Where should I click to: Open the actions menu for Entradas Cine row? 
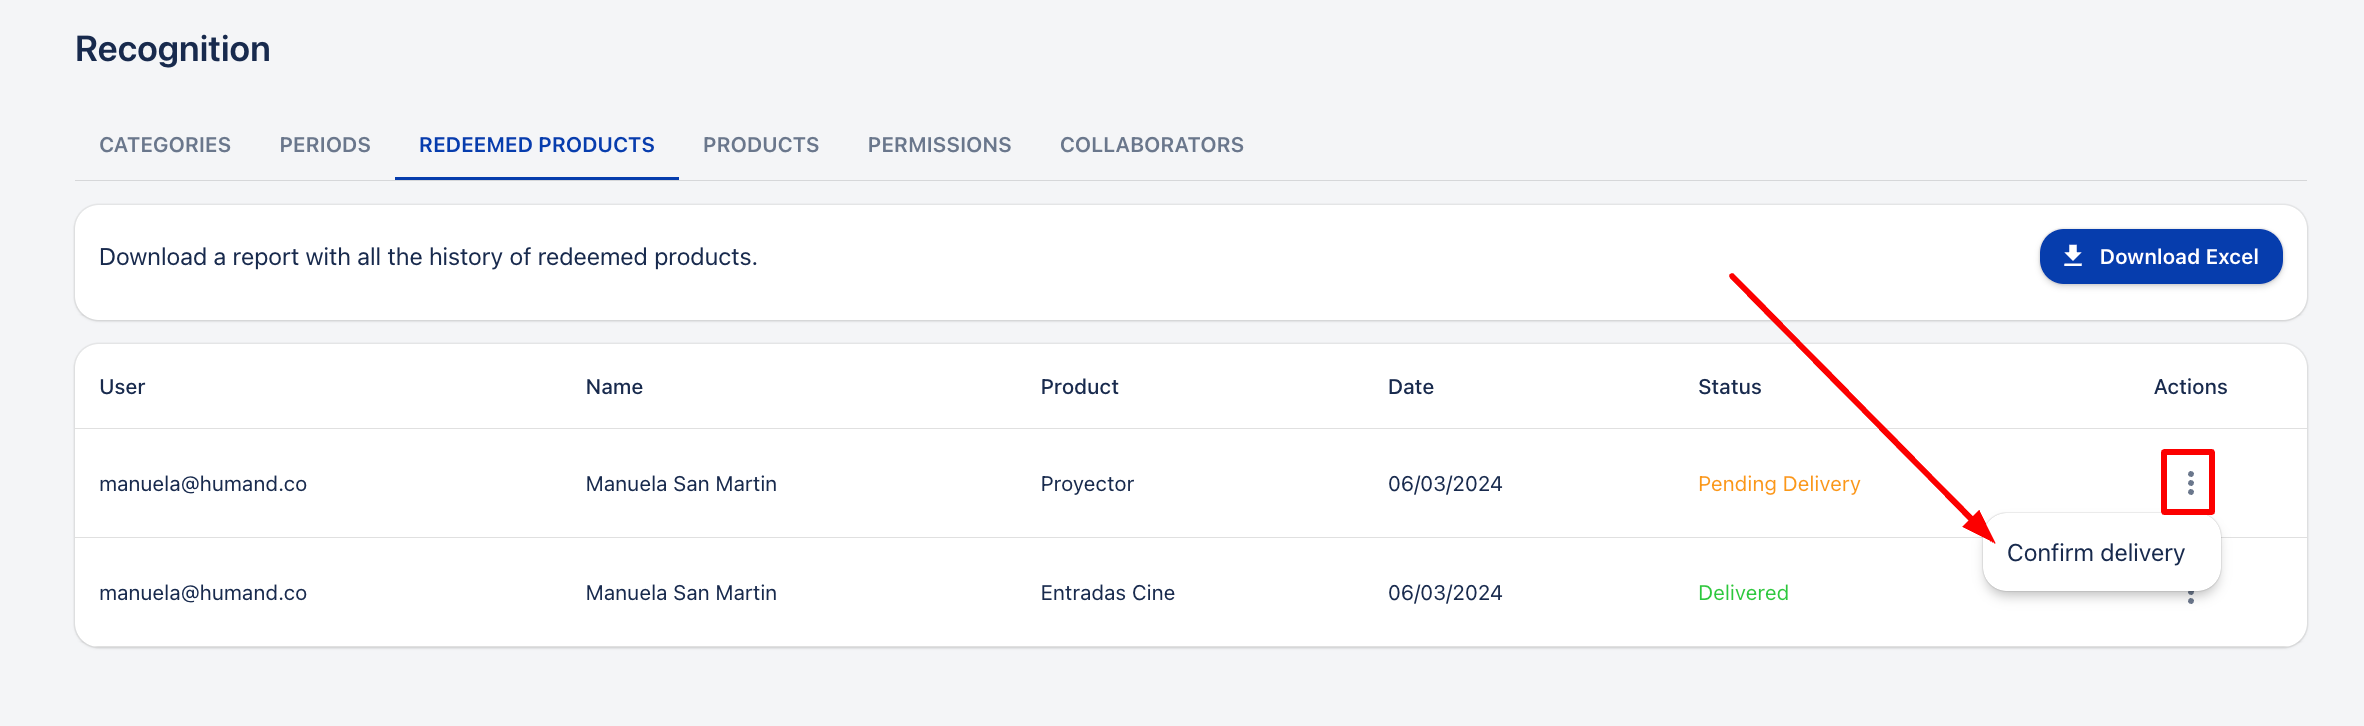[2190, 598]
